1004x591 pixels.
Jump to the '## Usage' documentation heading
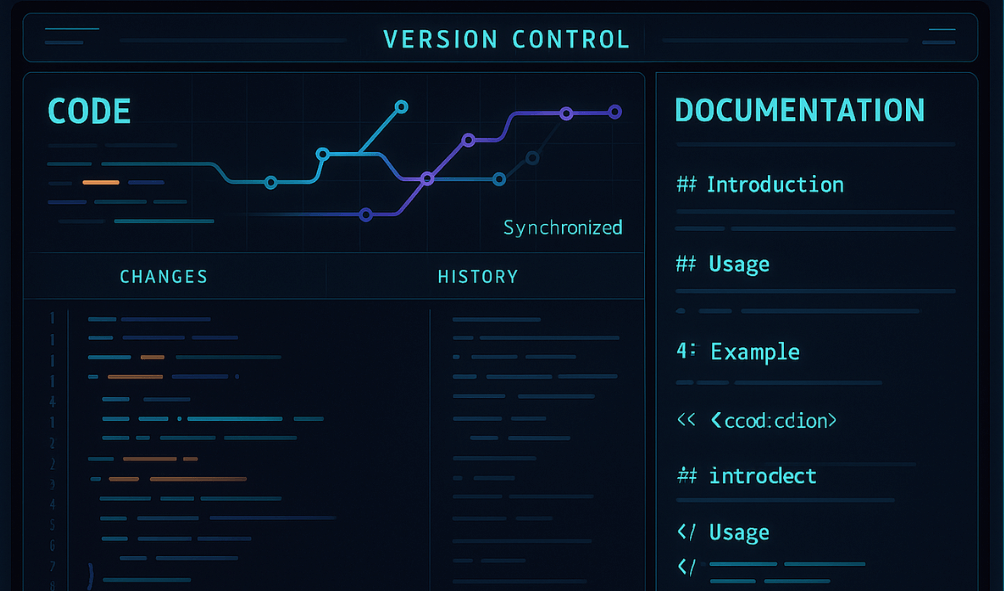pos(738,265)
